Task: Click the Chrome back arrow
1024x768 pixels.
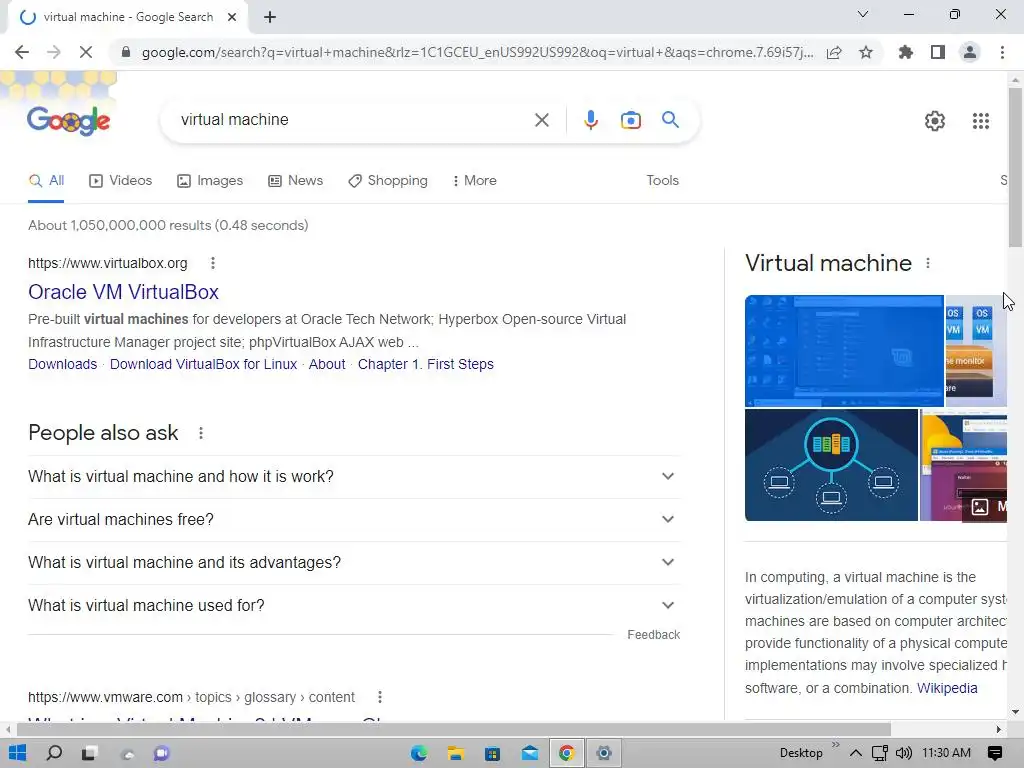Action: [x=22, y=52]
